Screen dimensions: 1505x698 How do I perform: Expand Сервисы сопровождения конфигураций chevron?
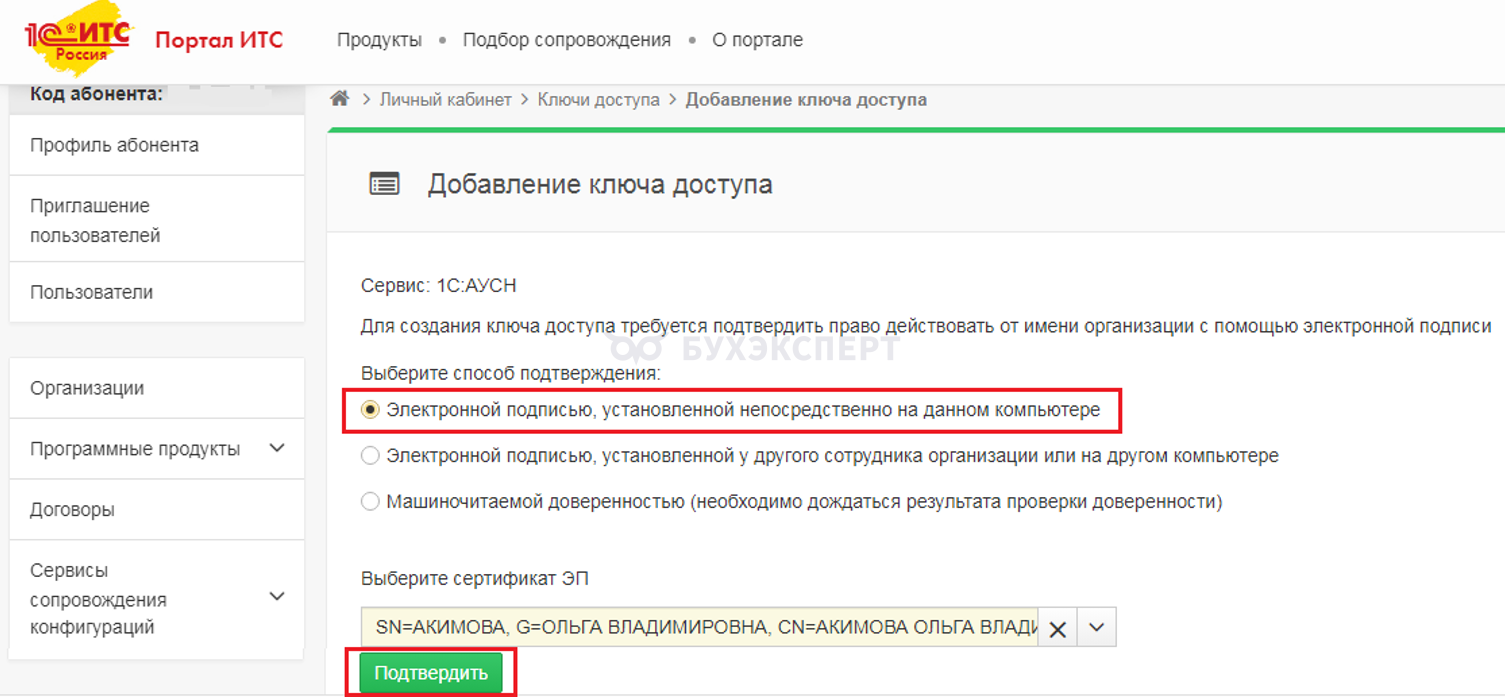[277, 596]
